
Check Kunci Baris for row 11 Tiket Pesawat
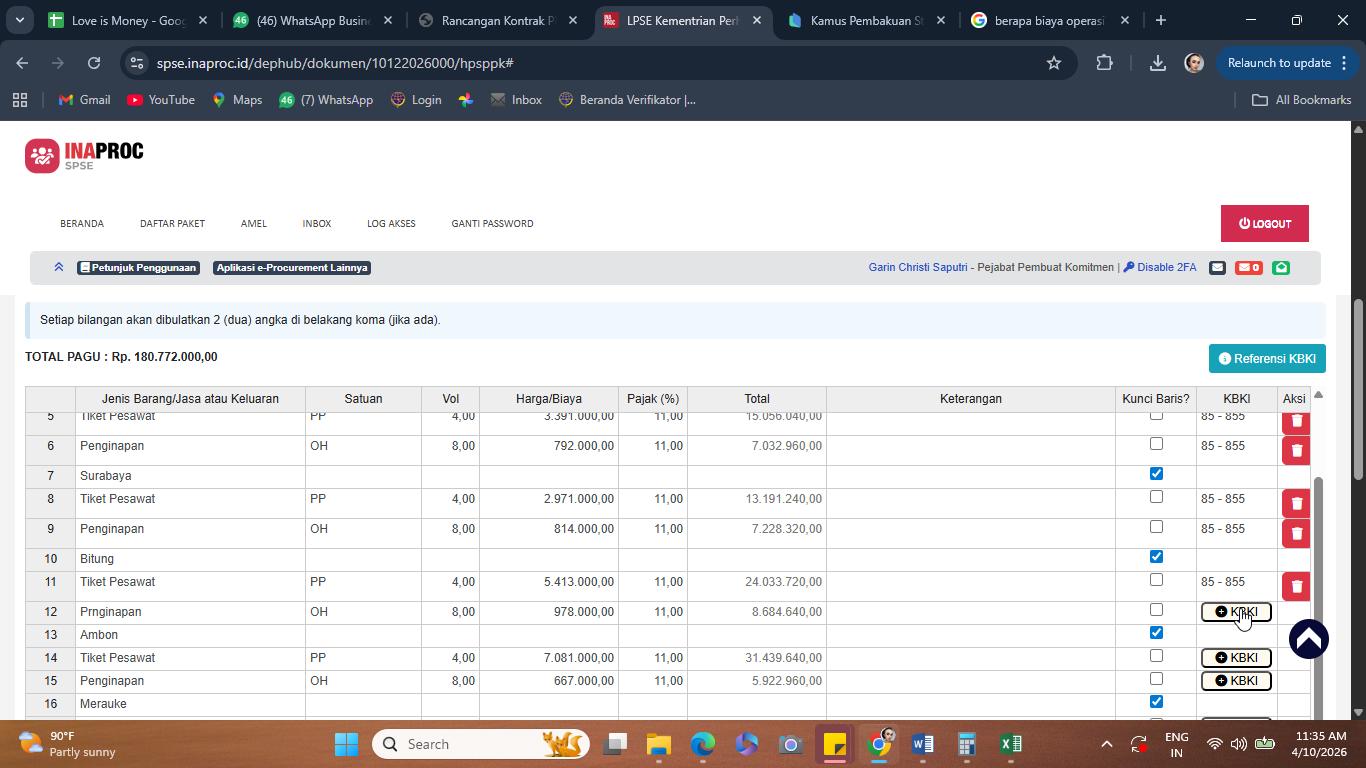click(1156, 580)
